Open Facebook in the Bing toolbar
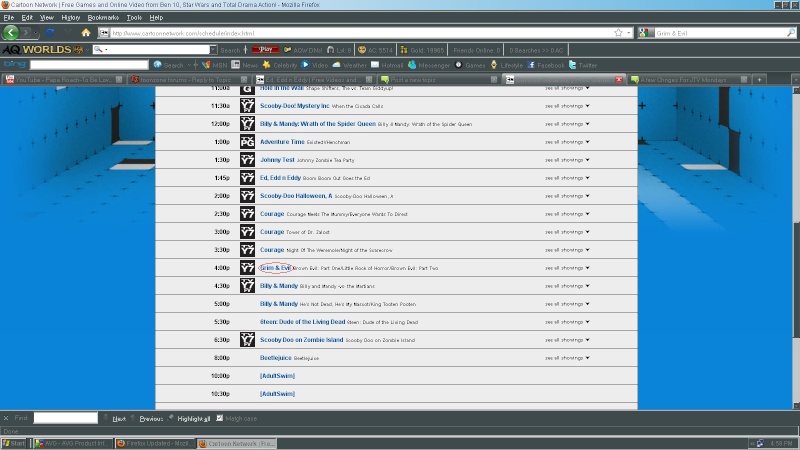Viewport: 800px width, 450px height. coord(545,65)
